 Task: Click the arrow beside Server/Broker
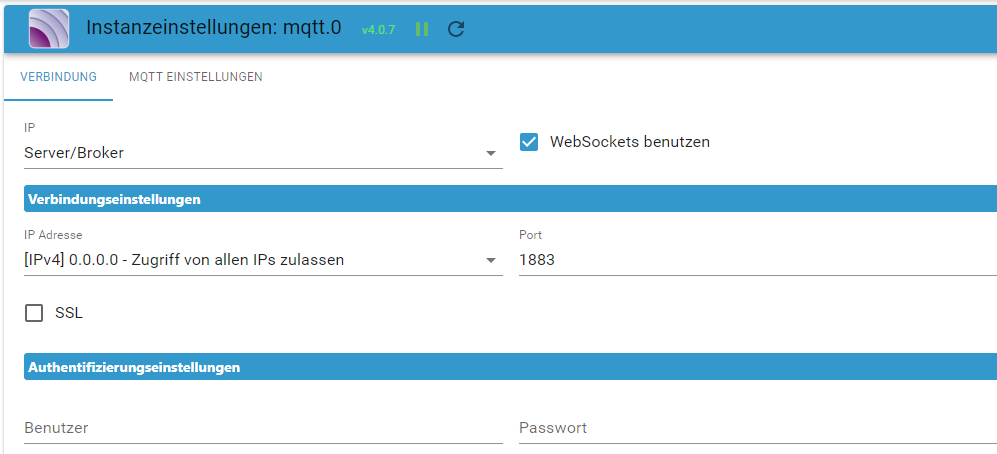pos(490,154)
